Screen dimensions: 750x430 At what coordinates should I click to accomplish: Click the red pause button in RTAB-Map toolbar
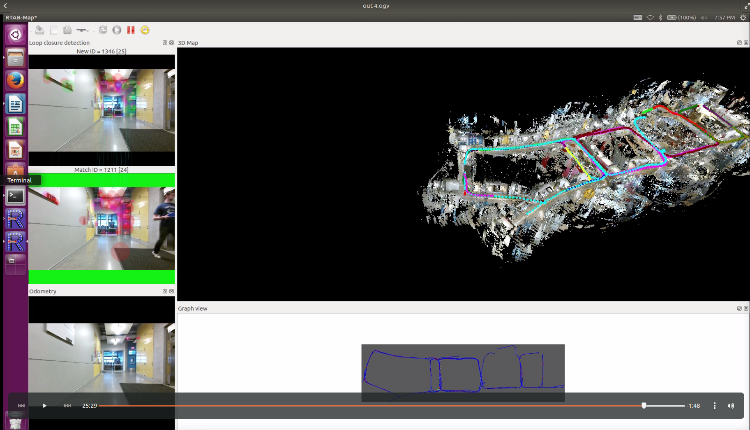(x=131, y=30)
